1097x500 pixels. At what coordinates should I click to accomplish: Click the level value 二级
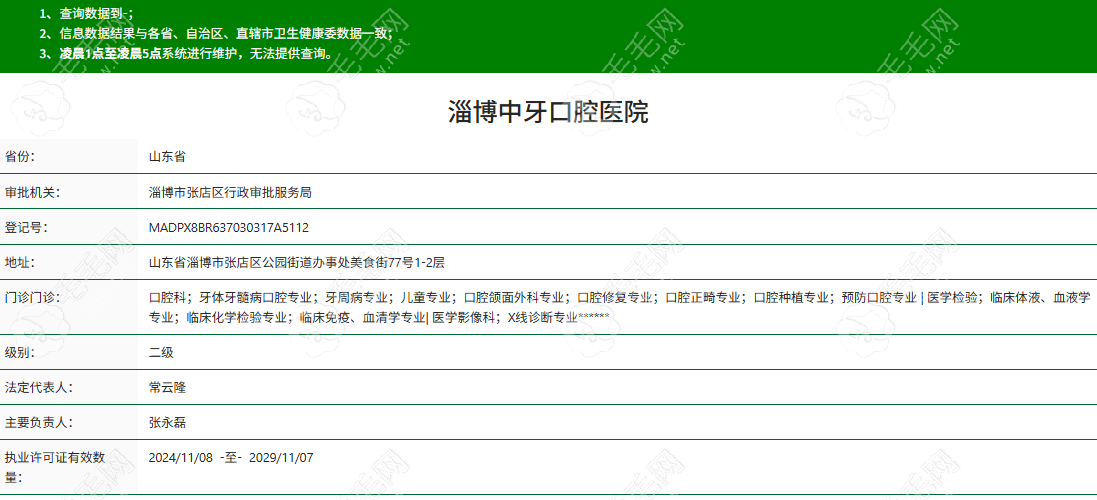click(161, 352)
